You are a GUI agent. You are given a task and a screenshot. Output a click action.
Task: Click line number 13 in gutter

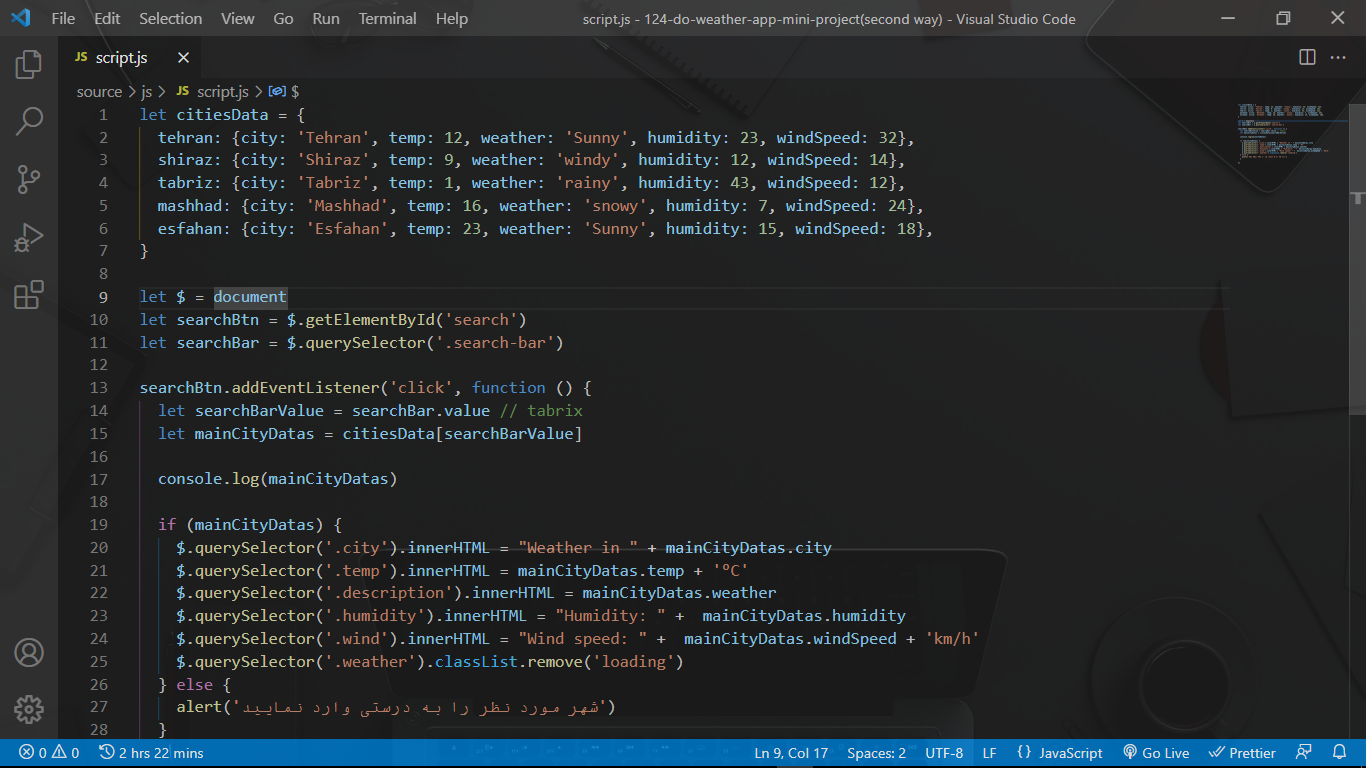pos(99,388)
